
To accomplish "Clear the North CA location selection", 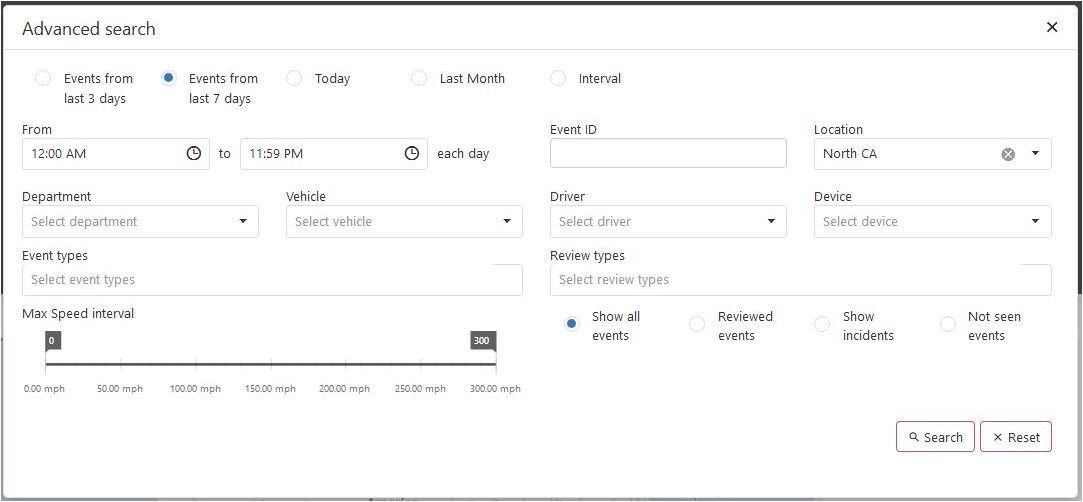I will pos(1008,154).
